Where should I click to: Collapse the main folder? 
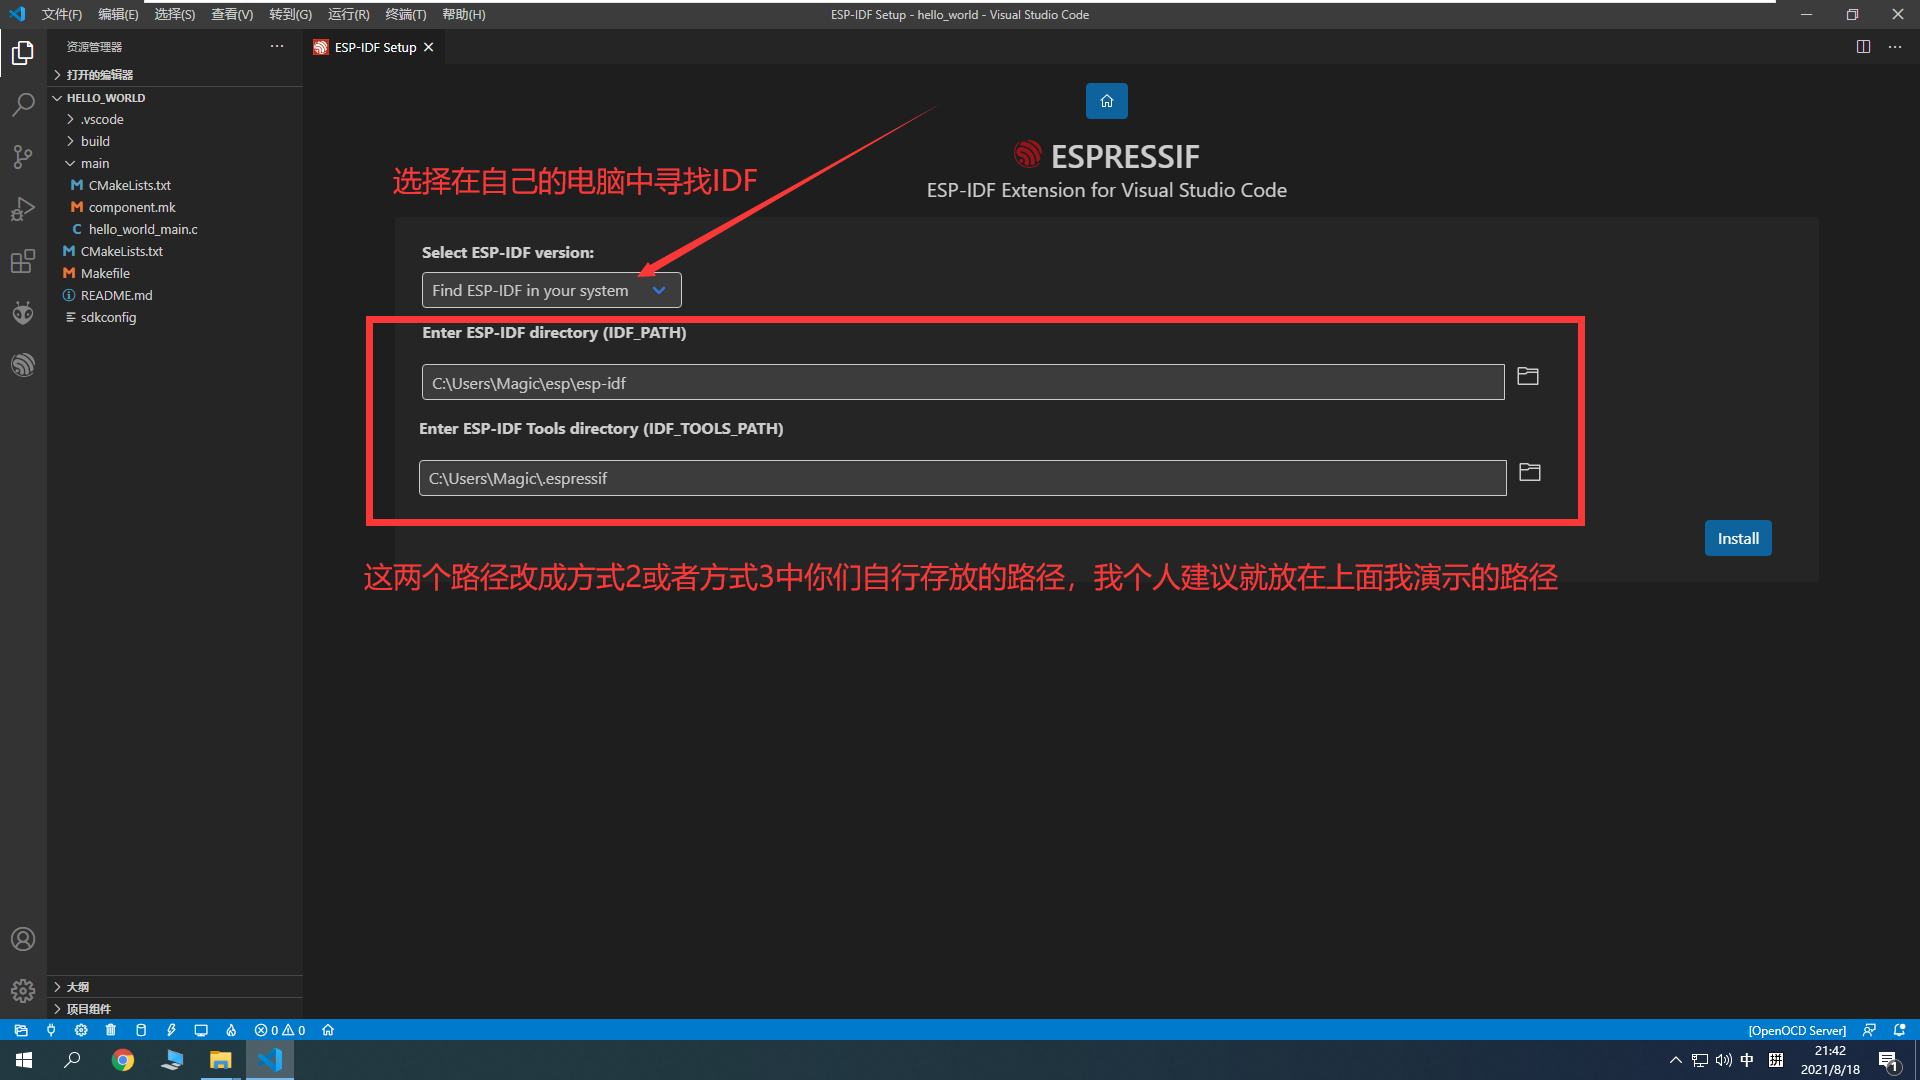(x=95, y=163)
